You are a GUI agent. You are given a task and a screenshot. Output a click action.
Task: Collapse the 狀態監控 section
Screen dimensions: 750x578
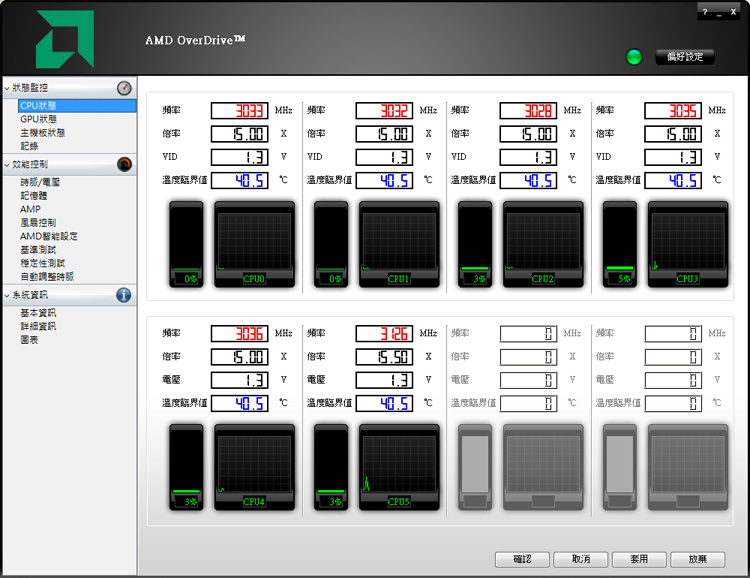[x=7, y=88]
